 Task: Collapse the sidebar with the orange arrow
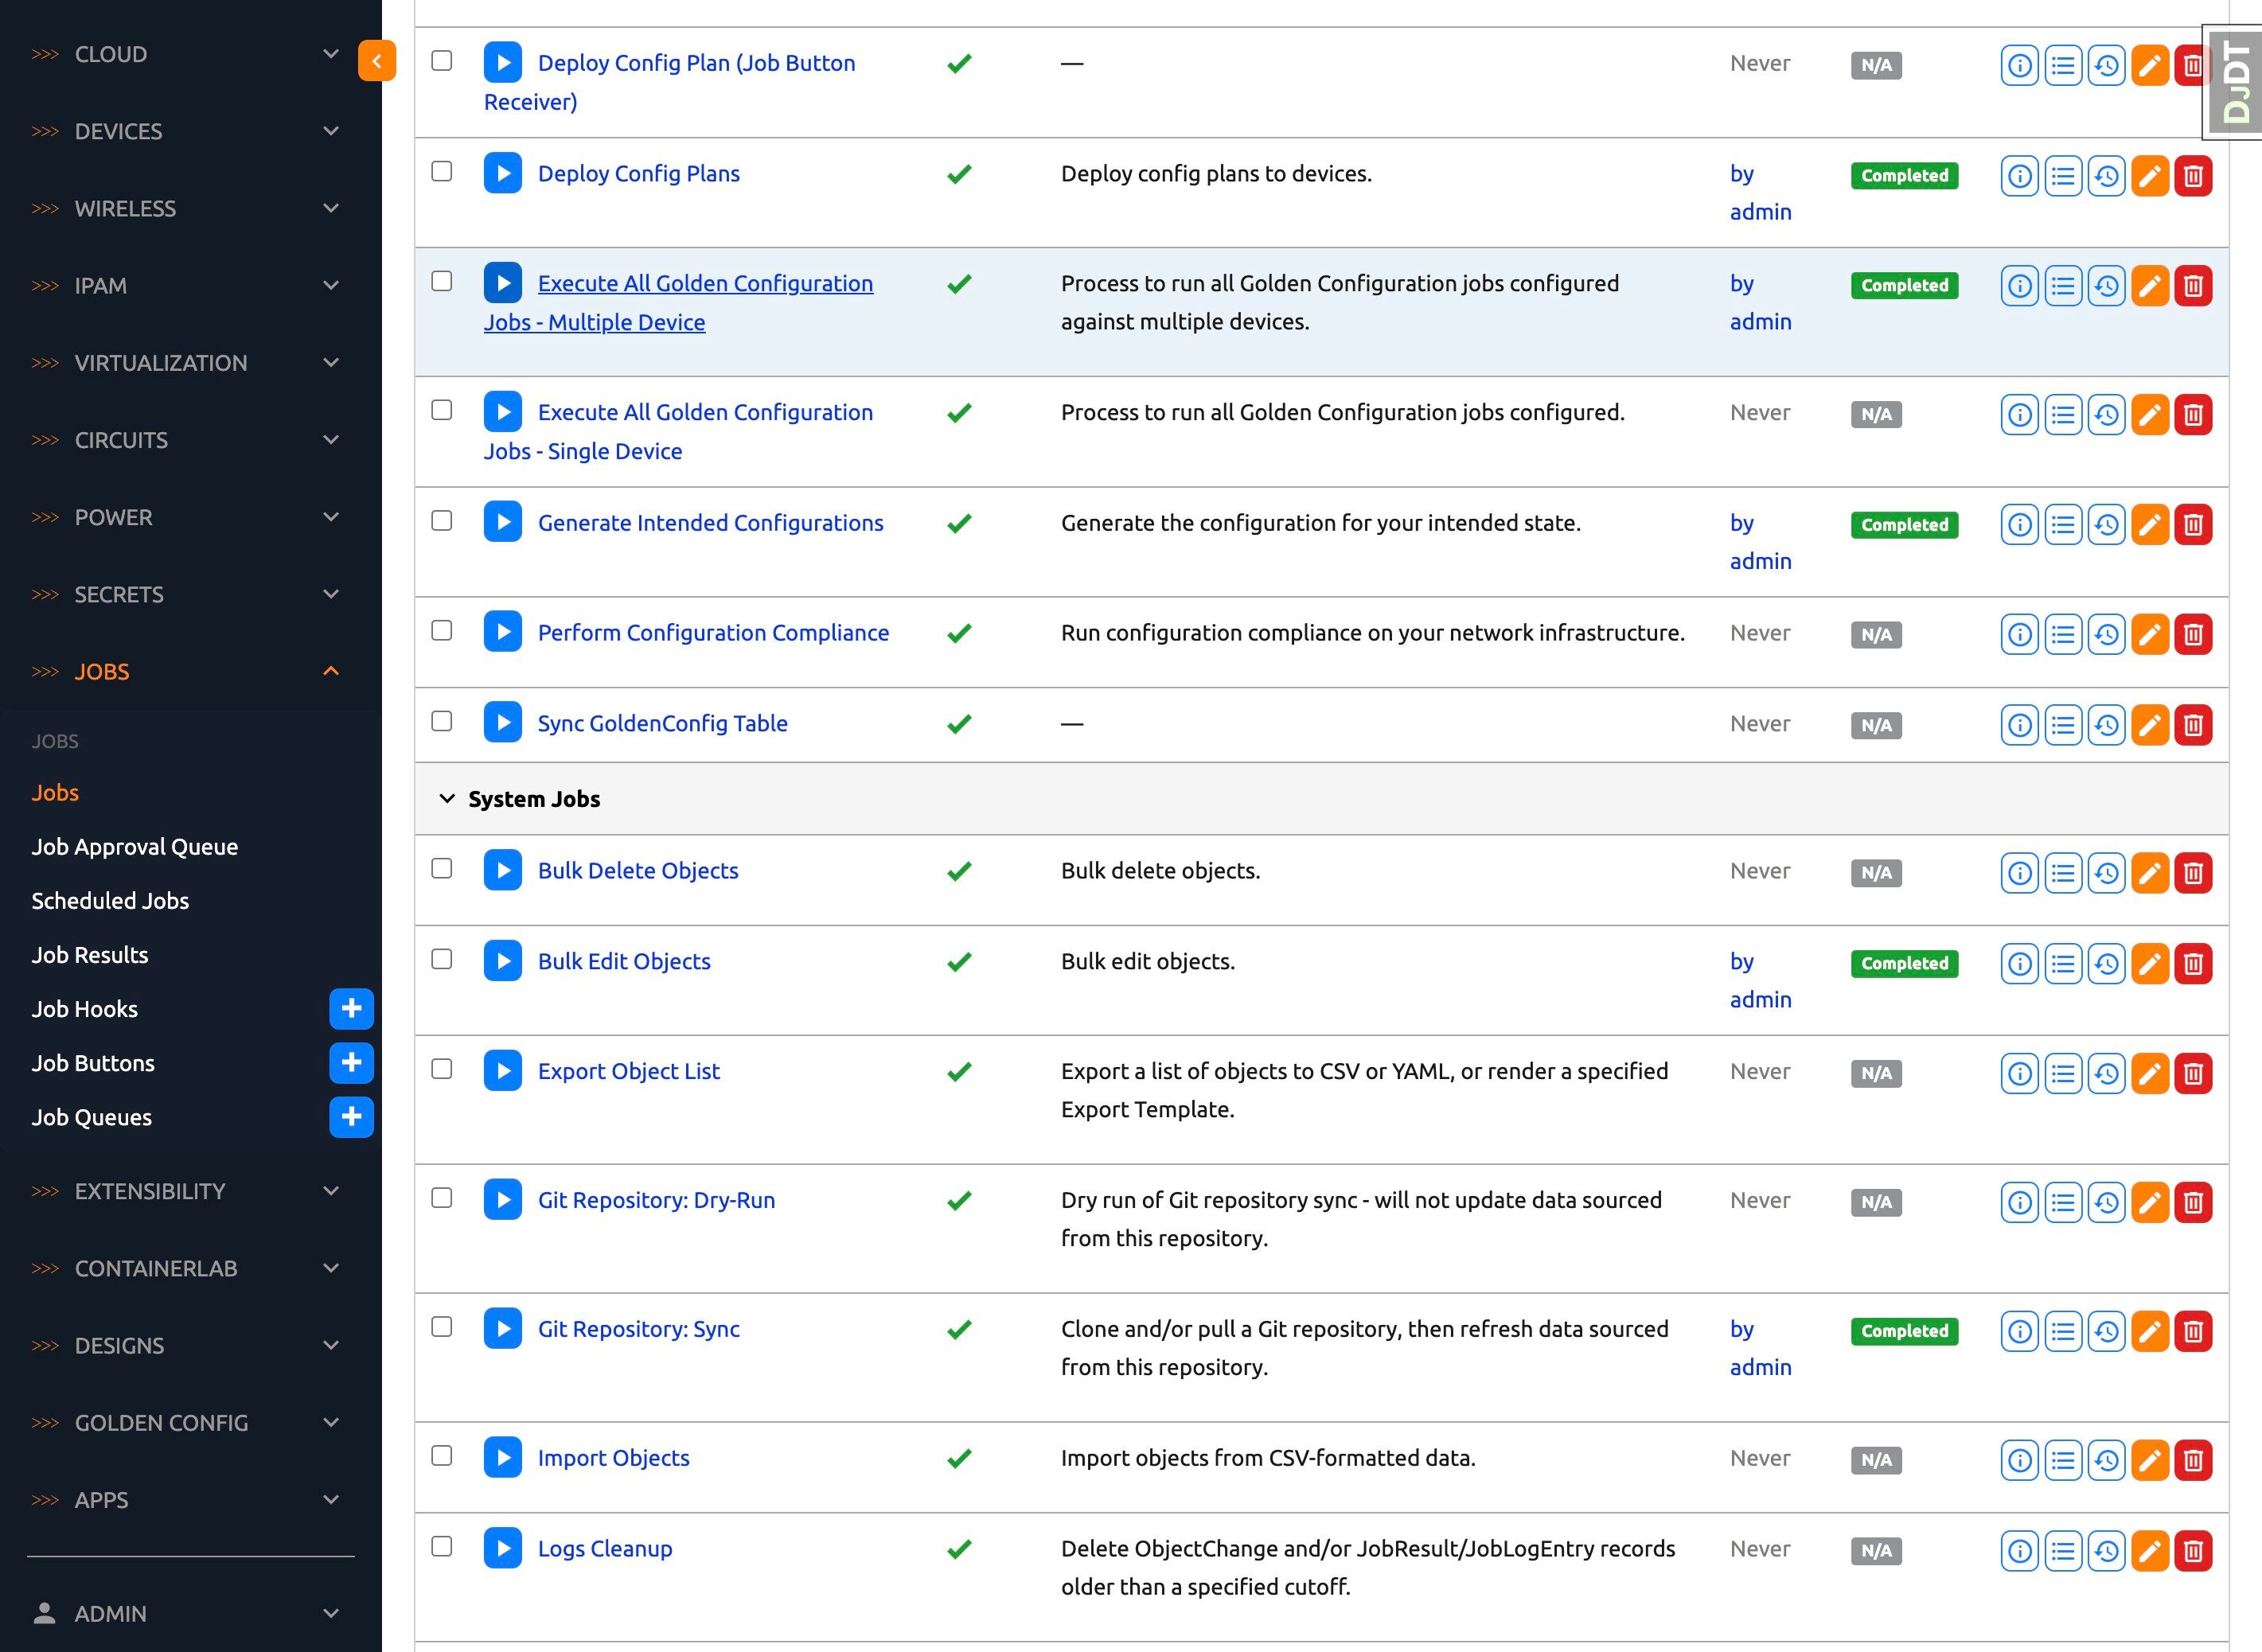[x=377, y=61]
